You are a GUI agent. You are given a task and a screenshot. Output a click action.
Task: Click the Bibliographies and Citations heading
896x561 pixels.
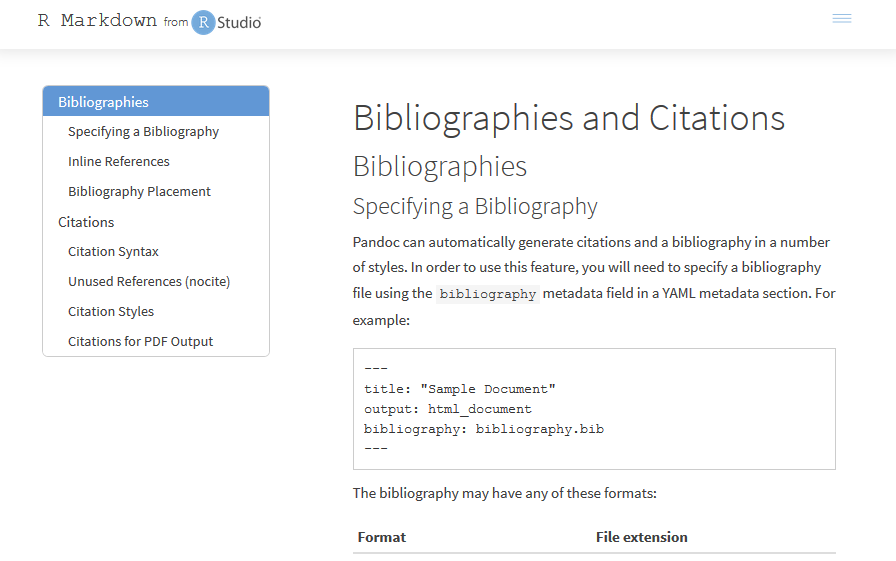click(569, 118)
